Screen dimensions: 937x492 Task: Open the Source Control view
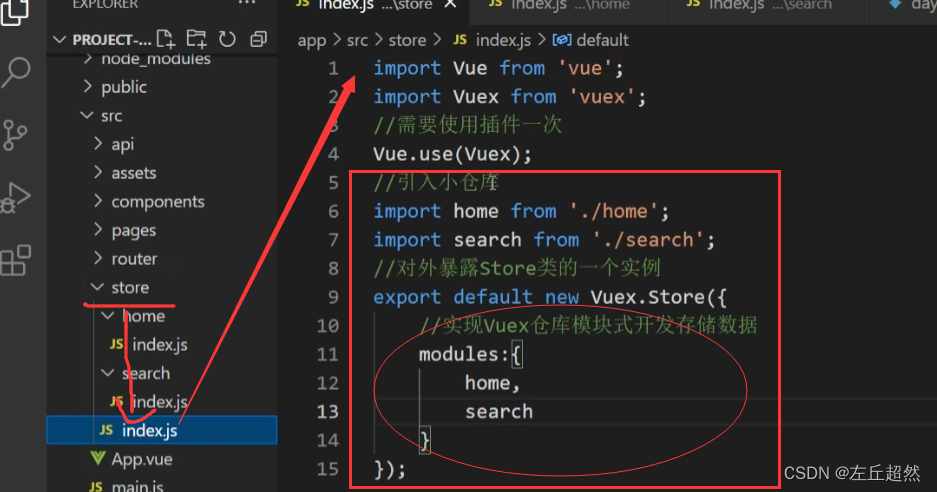pyautogui.click(x=15, y=135)
